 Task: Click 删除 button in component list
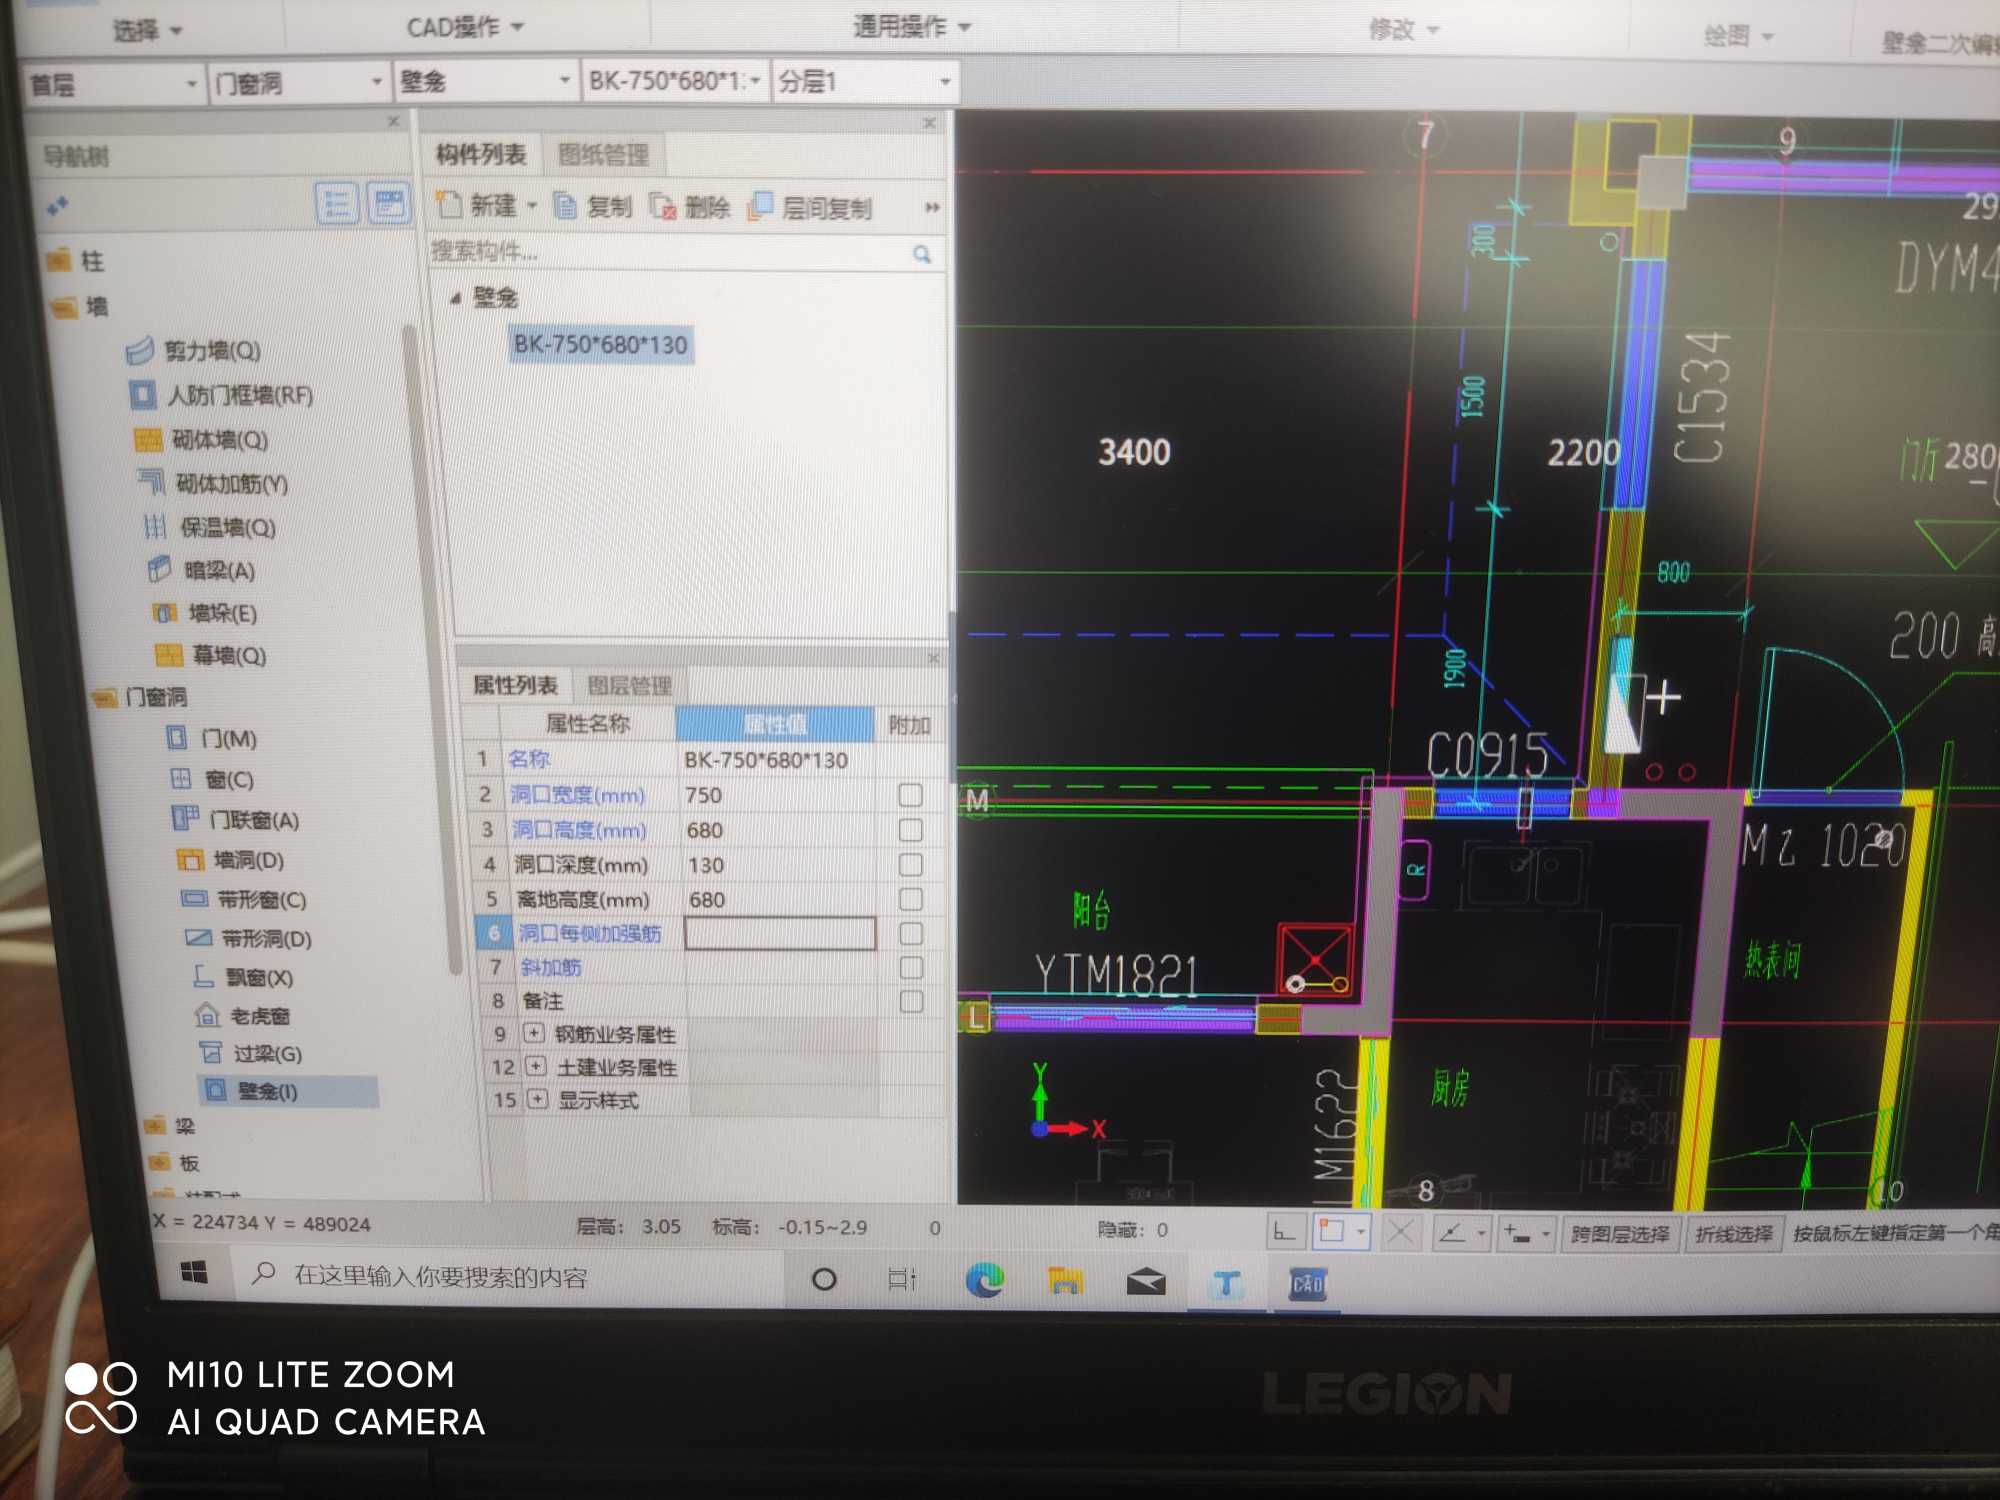click(x=690, y=208)
